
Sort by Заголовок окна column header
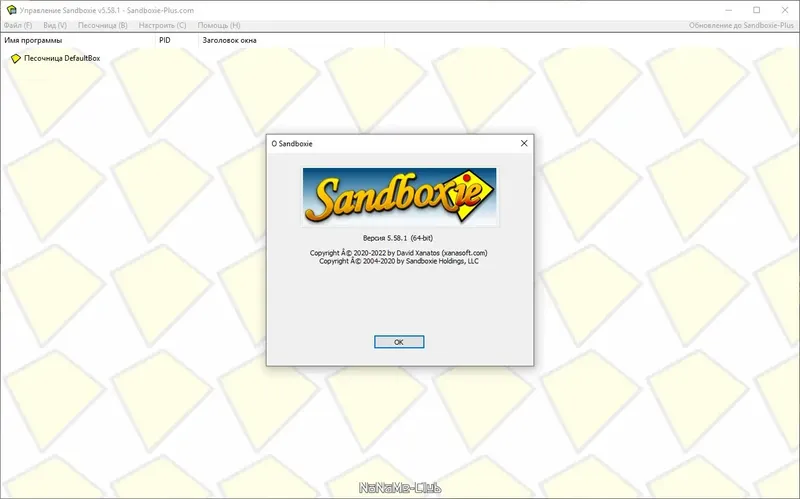291,40
